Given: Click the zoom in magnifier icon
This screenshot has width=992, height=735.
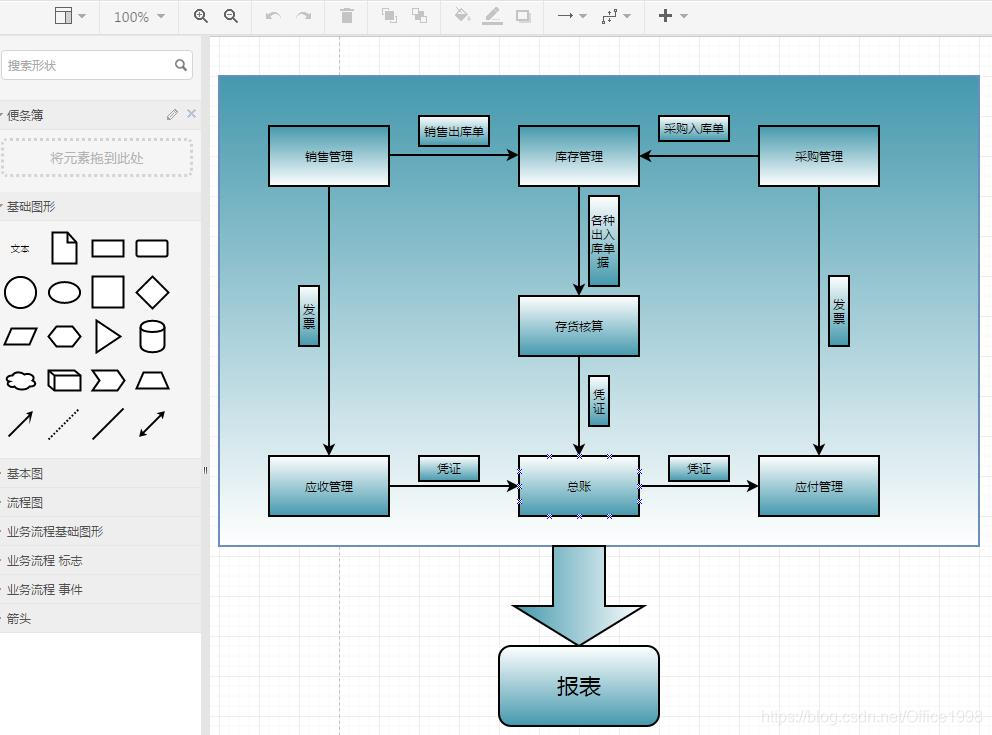Looking at the screenshot, I should (201, 16).
